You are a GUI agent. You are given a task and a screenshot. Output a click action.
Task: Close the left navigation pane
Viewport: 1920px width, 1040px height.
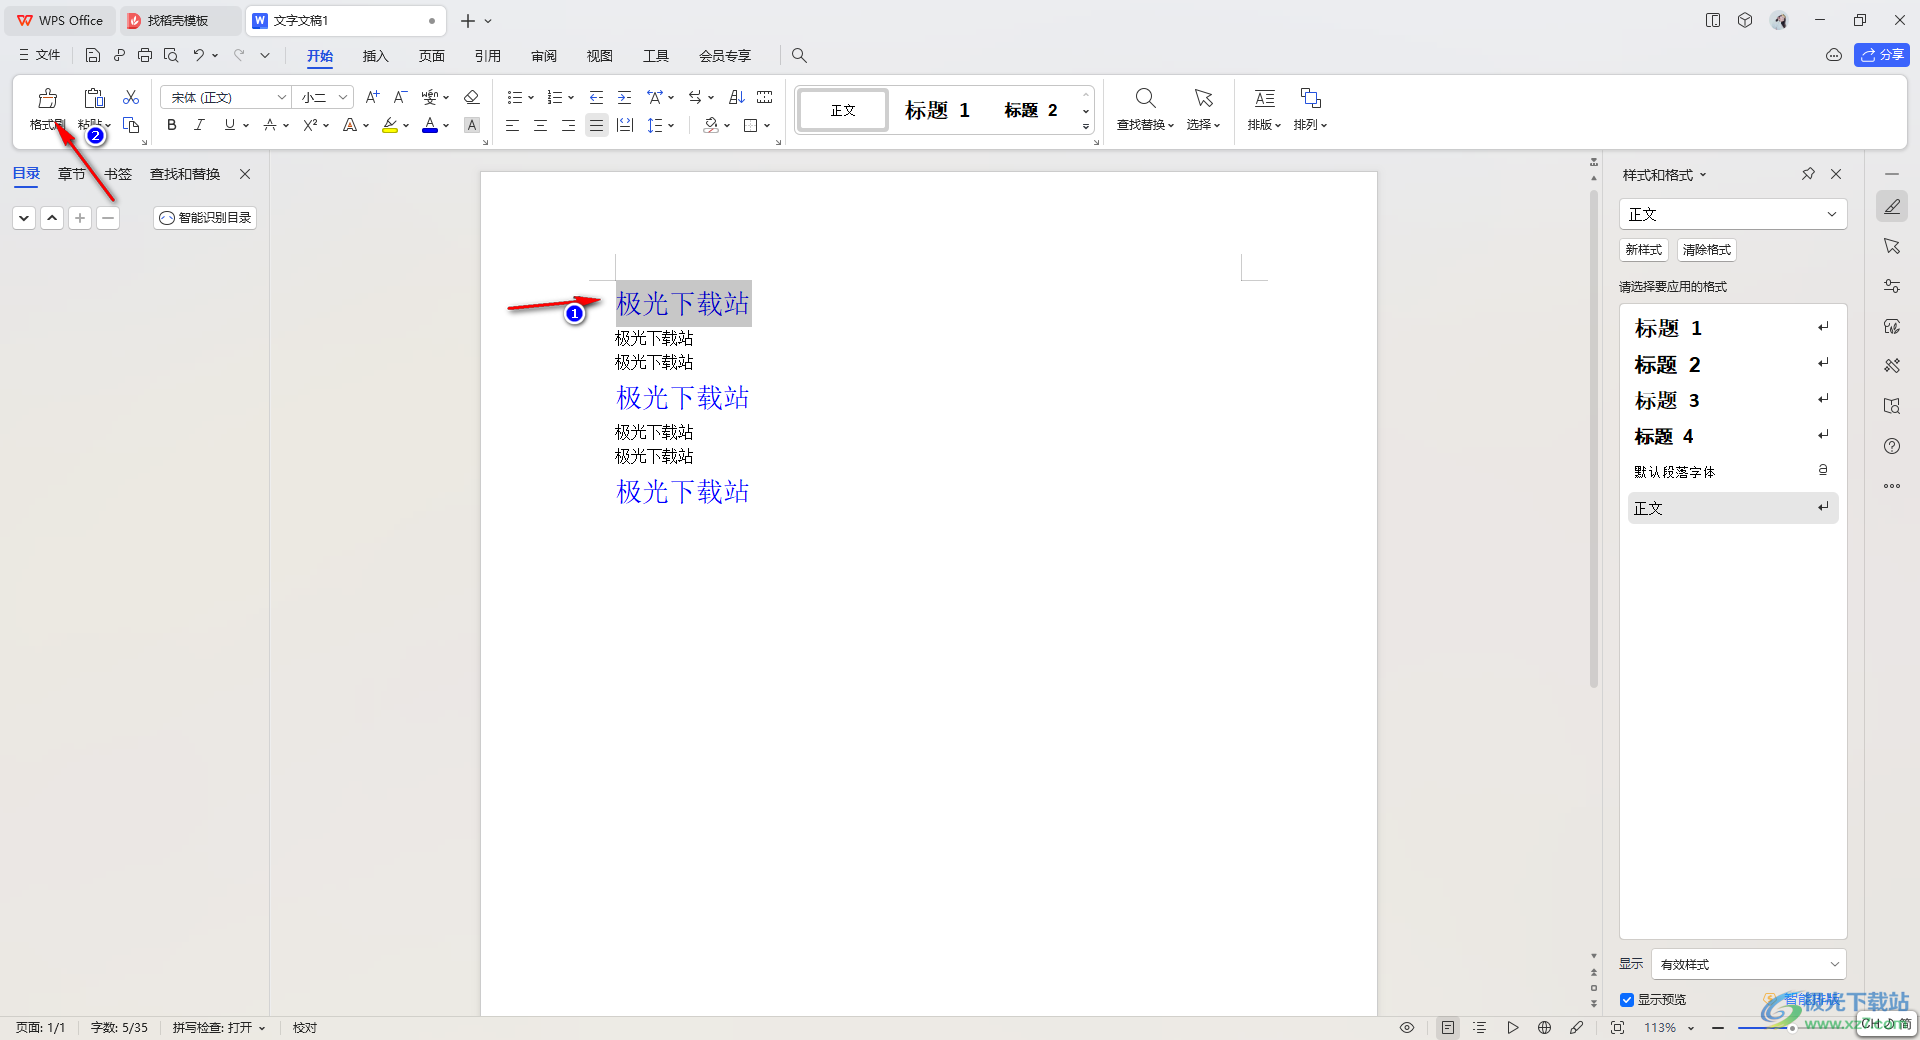point(245,174)
